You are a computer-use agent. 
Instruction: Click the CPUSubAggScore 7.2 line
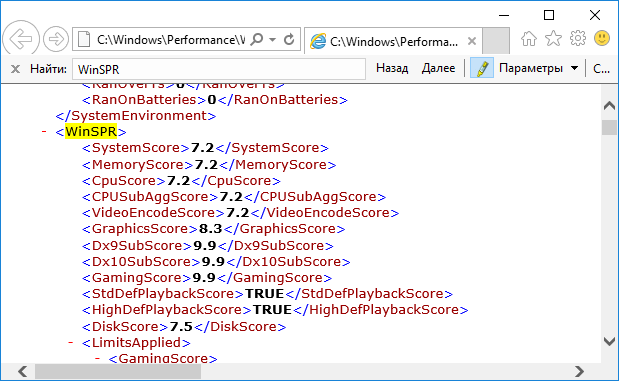point(234,197)
